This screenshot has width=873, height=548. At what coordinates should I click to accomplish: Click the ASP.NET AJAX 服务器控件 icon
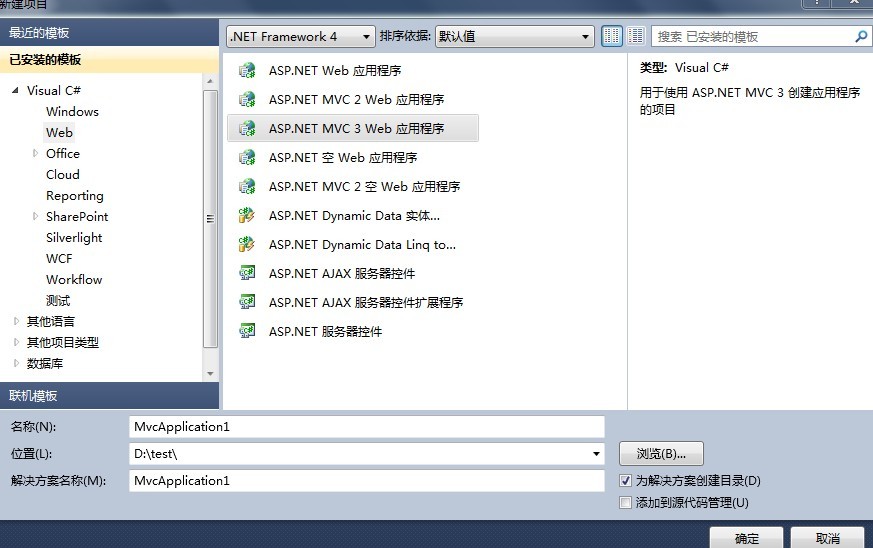(247, 273)
